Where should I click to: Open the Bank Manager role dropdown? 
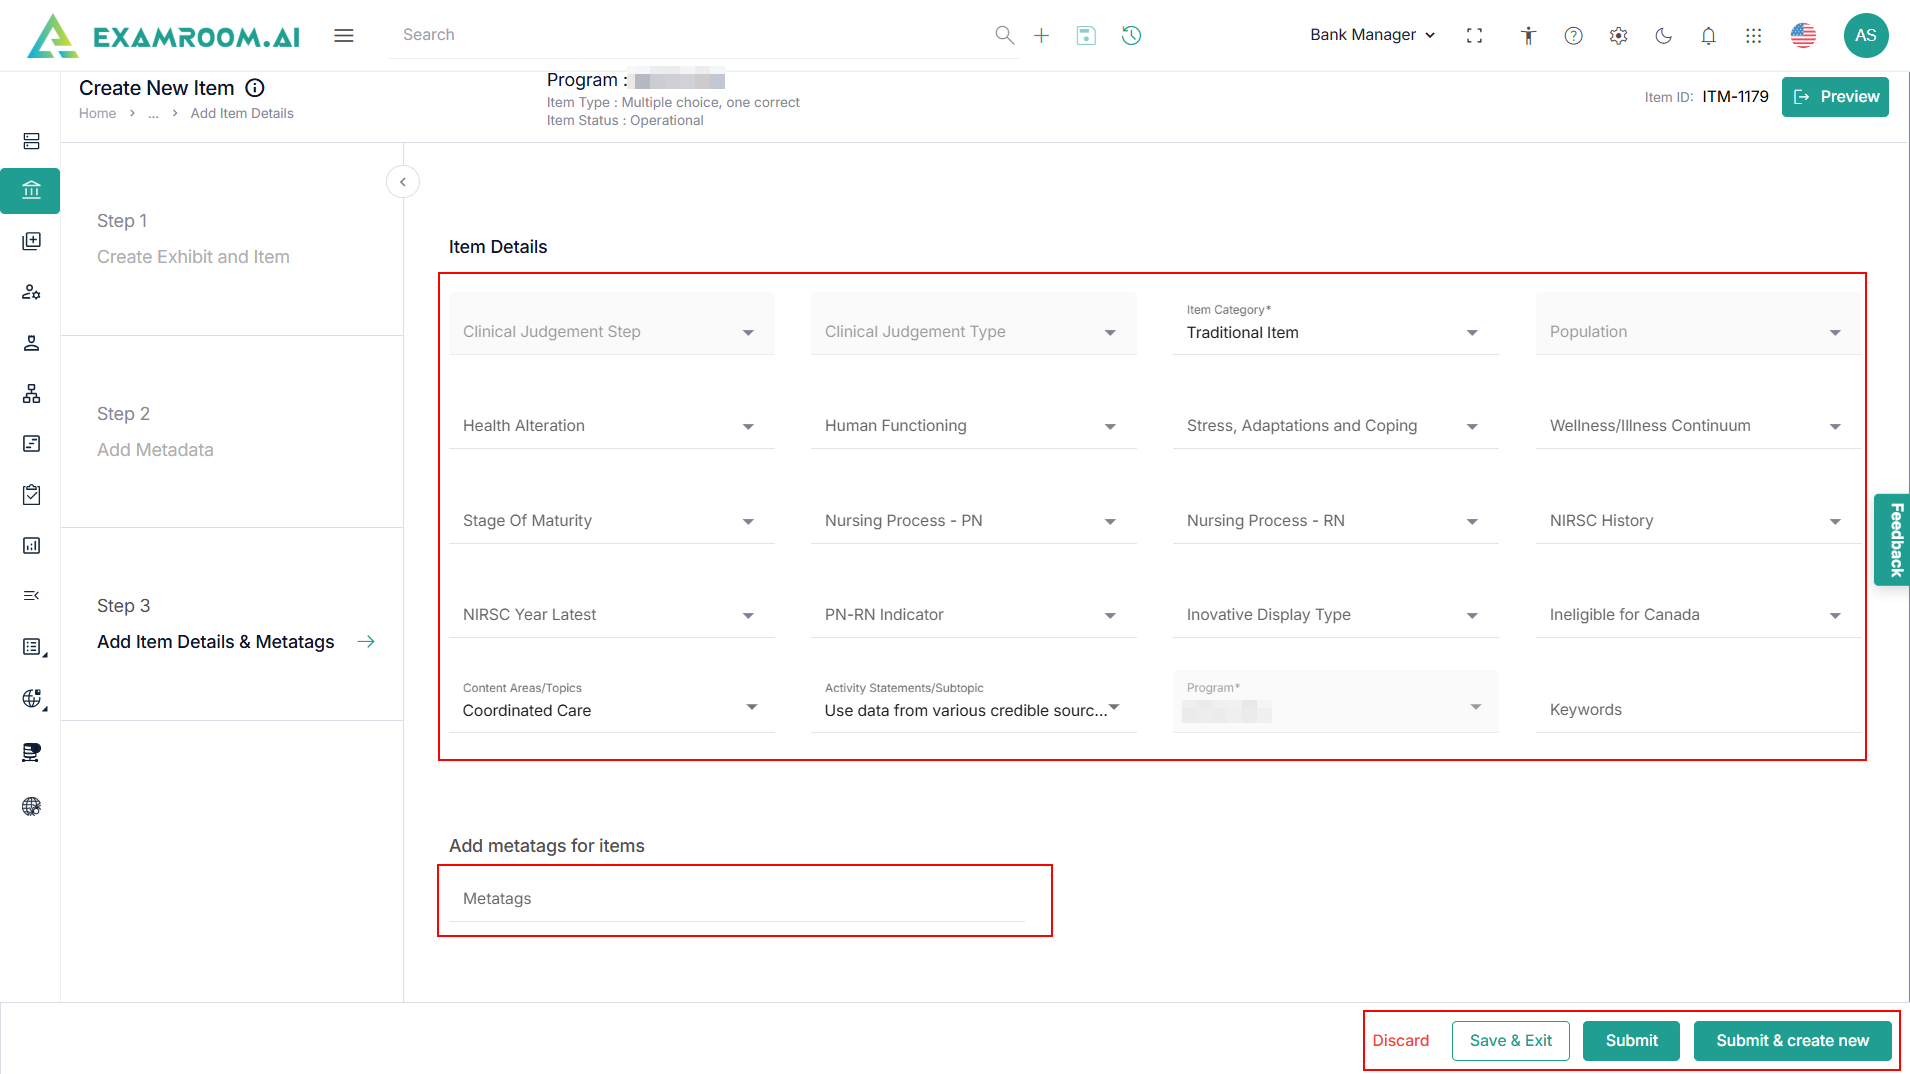click(x=1372, y=35)
